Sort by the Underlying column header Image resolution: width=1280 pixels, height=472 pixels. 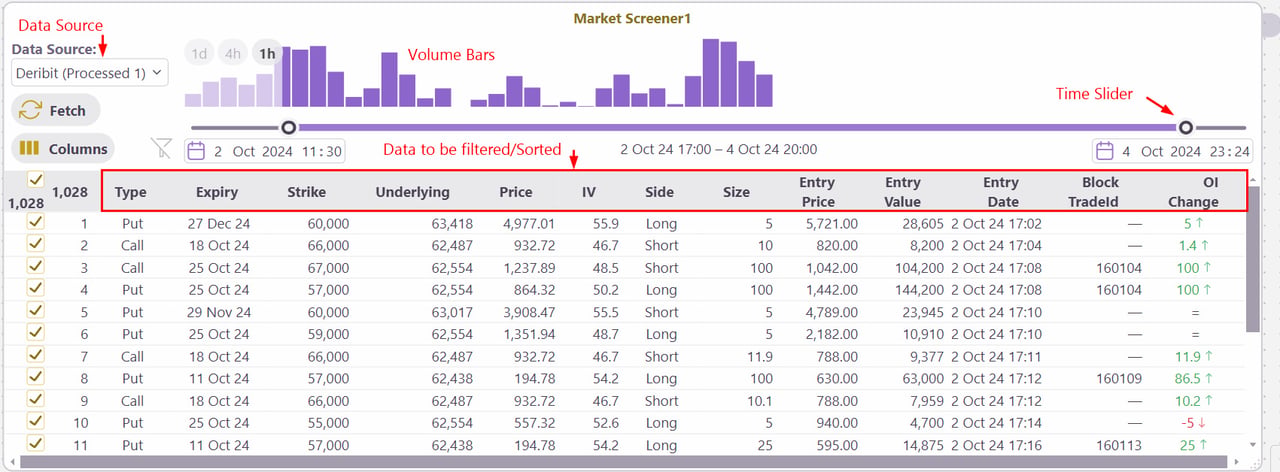pyautogui.click(x=413, y=192)
